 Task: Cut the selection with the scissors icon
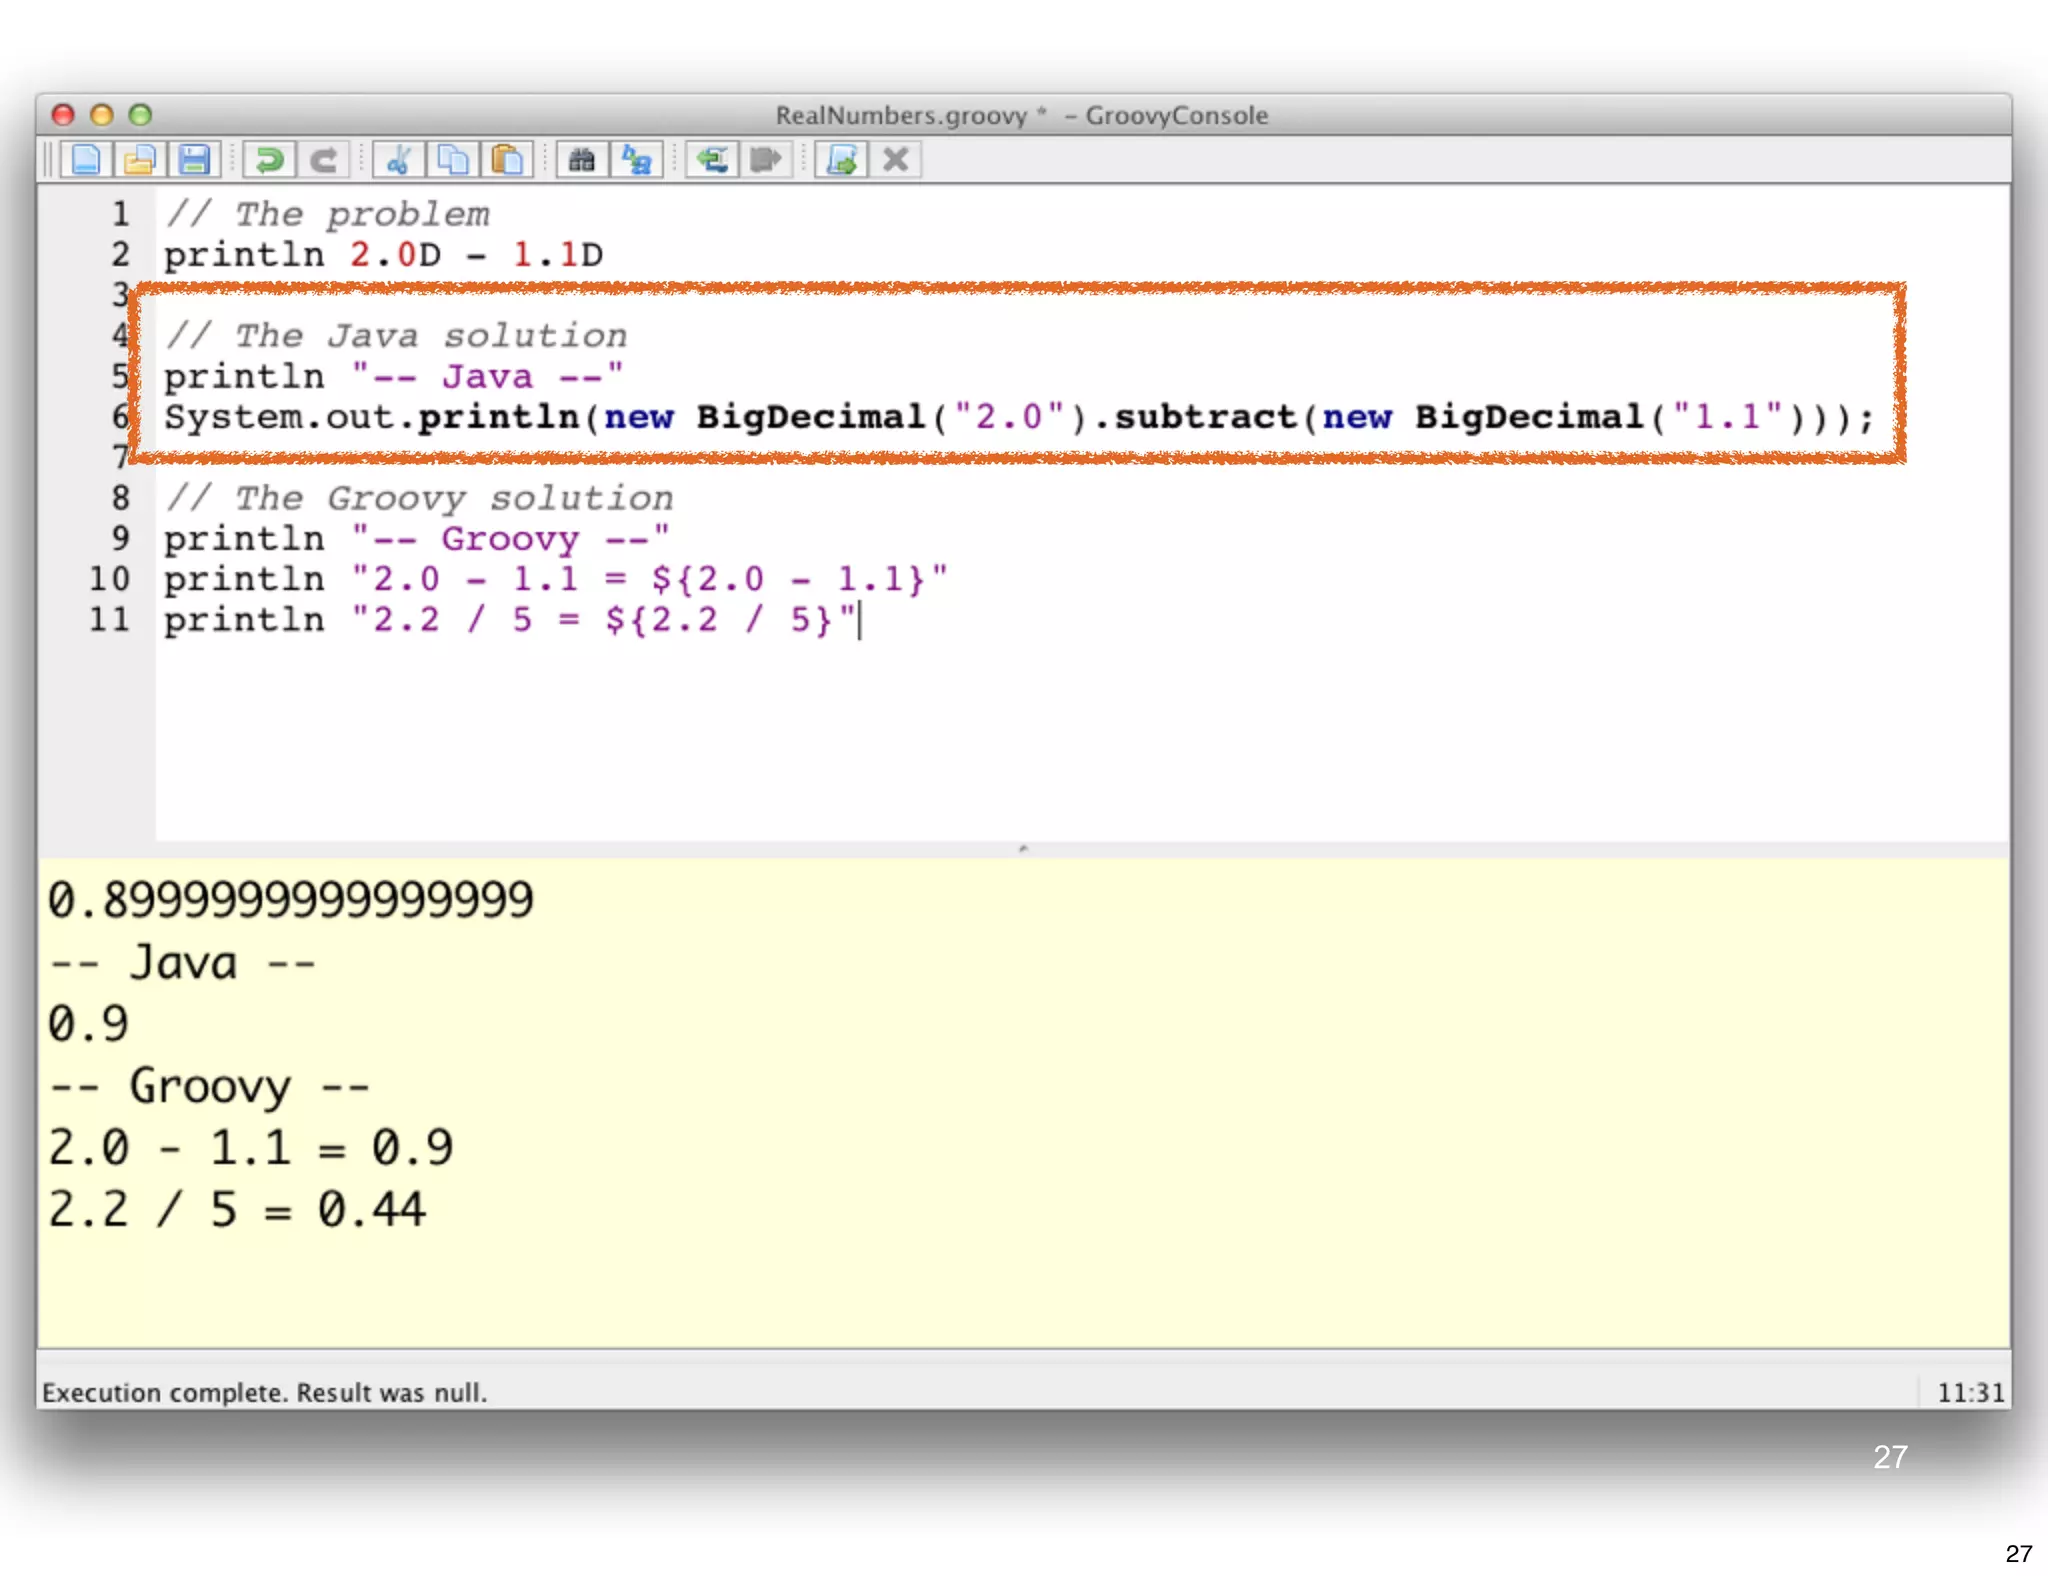(399, 160)
